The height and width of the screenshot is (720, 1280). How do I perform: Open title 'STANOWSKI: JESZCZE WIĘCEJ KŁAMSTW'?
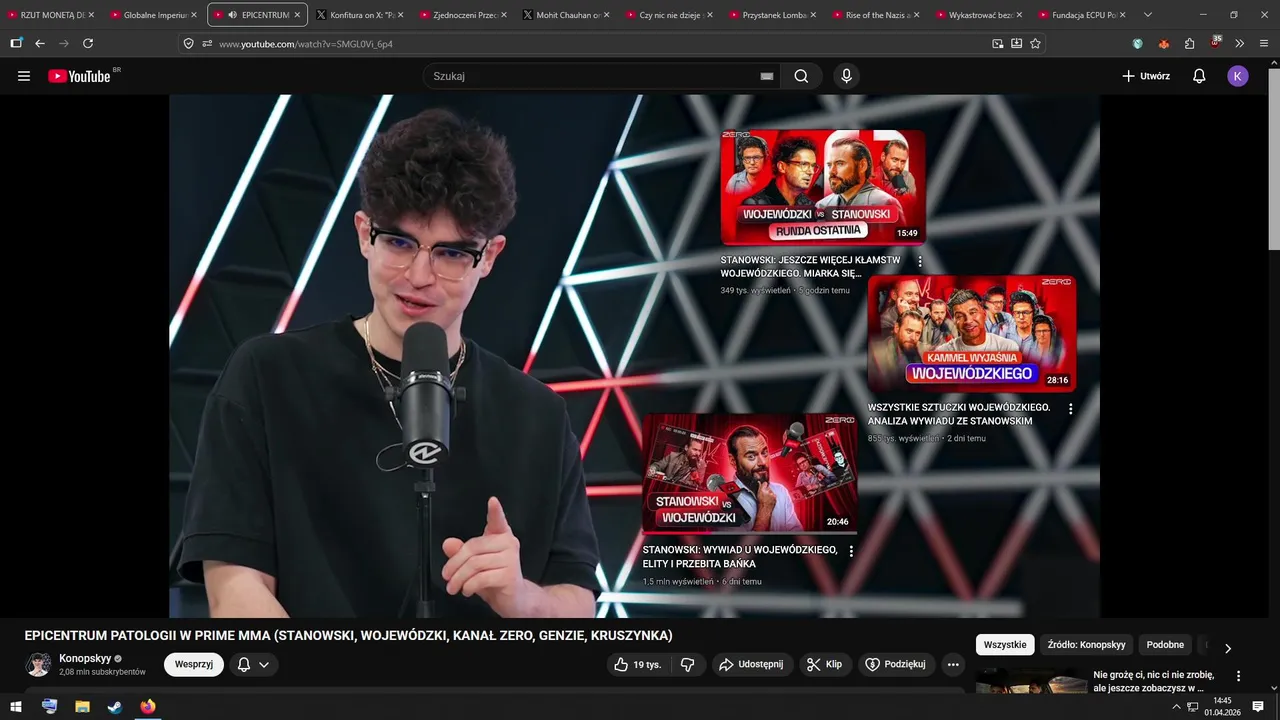[x=810, y=266]
